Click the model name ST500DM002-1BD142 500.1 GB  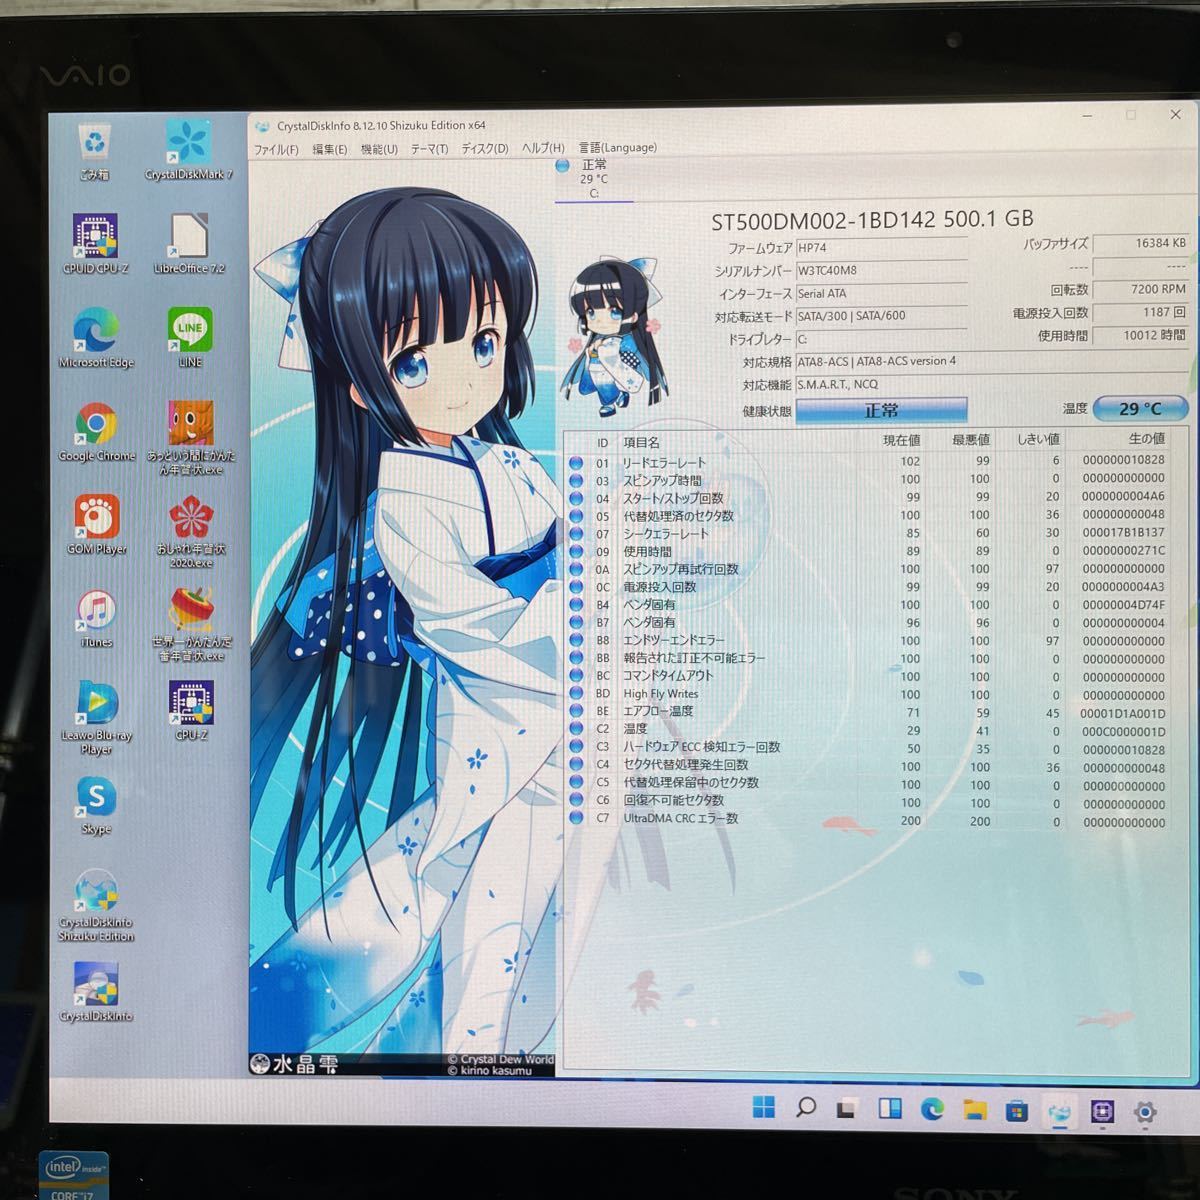(x=872, y=220)
